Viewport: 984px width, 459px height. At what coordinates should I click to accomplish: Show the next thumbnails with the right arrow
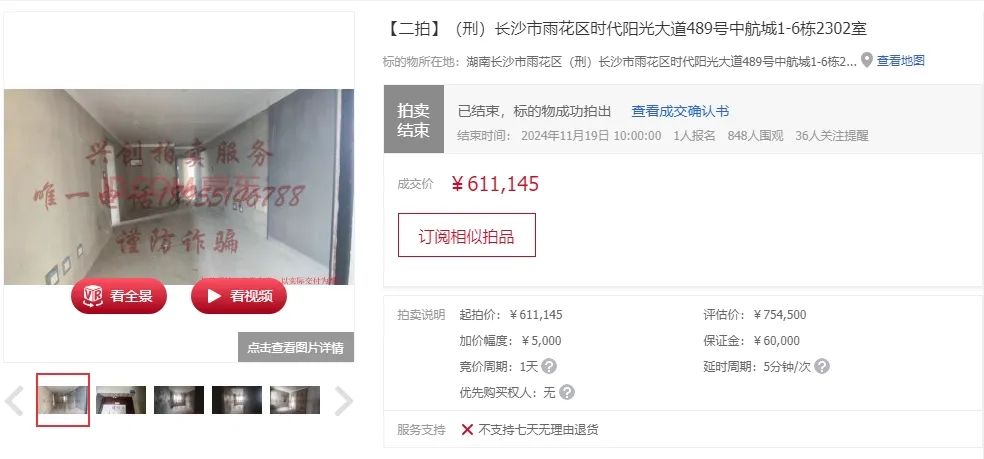coord(343,401)
